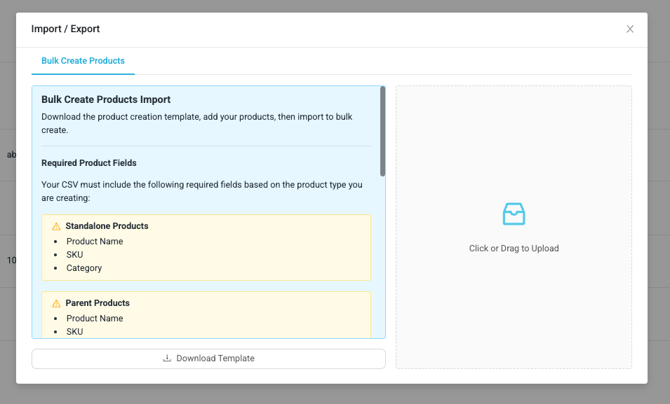Click the warning icon beside Parent Products
The width and height of the screenshot is (670, 404).
coord(56,303)
